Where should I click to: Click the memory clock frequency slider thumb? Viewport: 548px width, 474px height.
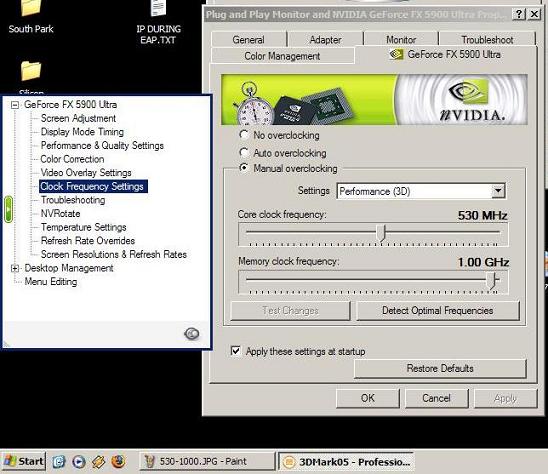coord(492,280)
